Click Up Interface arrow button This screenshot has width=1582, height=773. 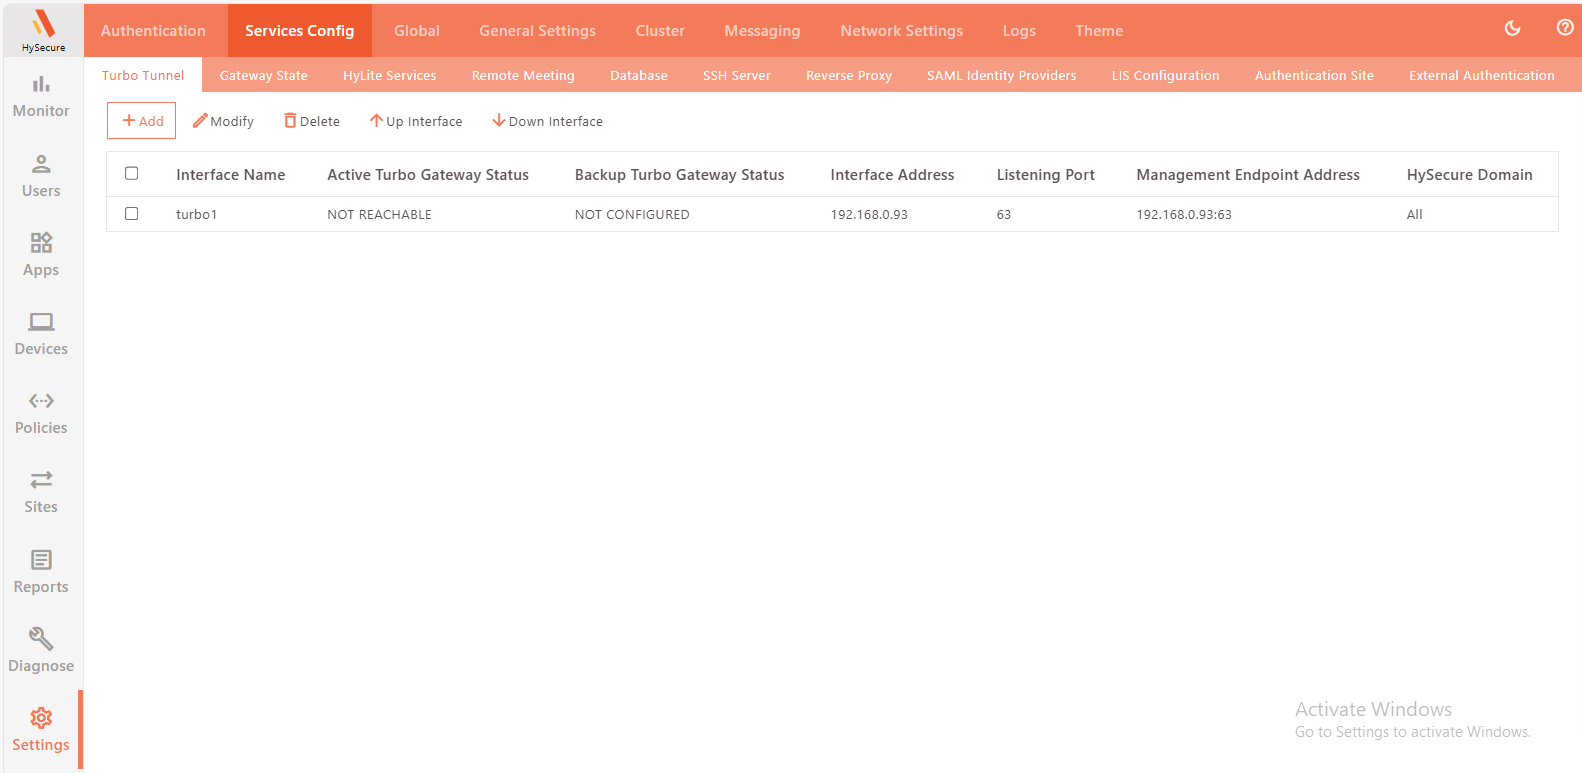(416, 121)
